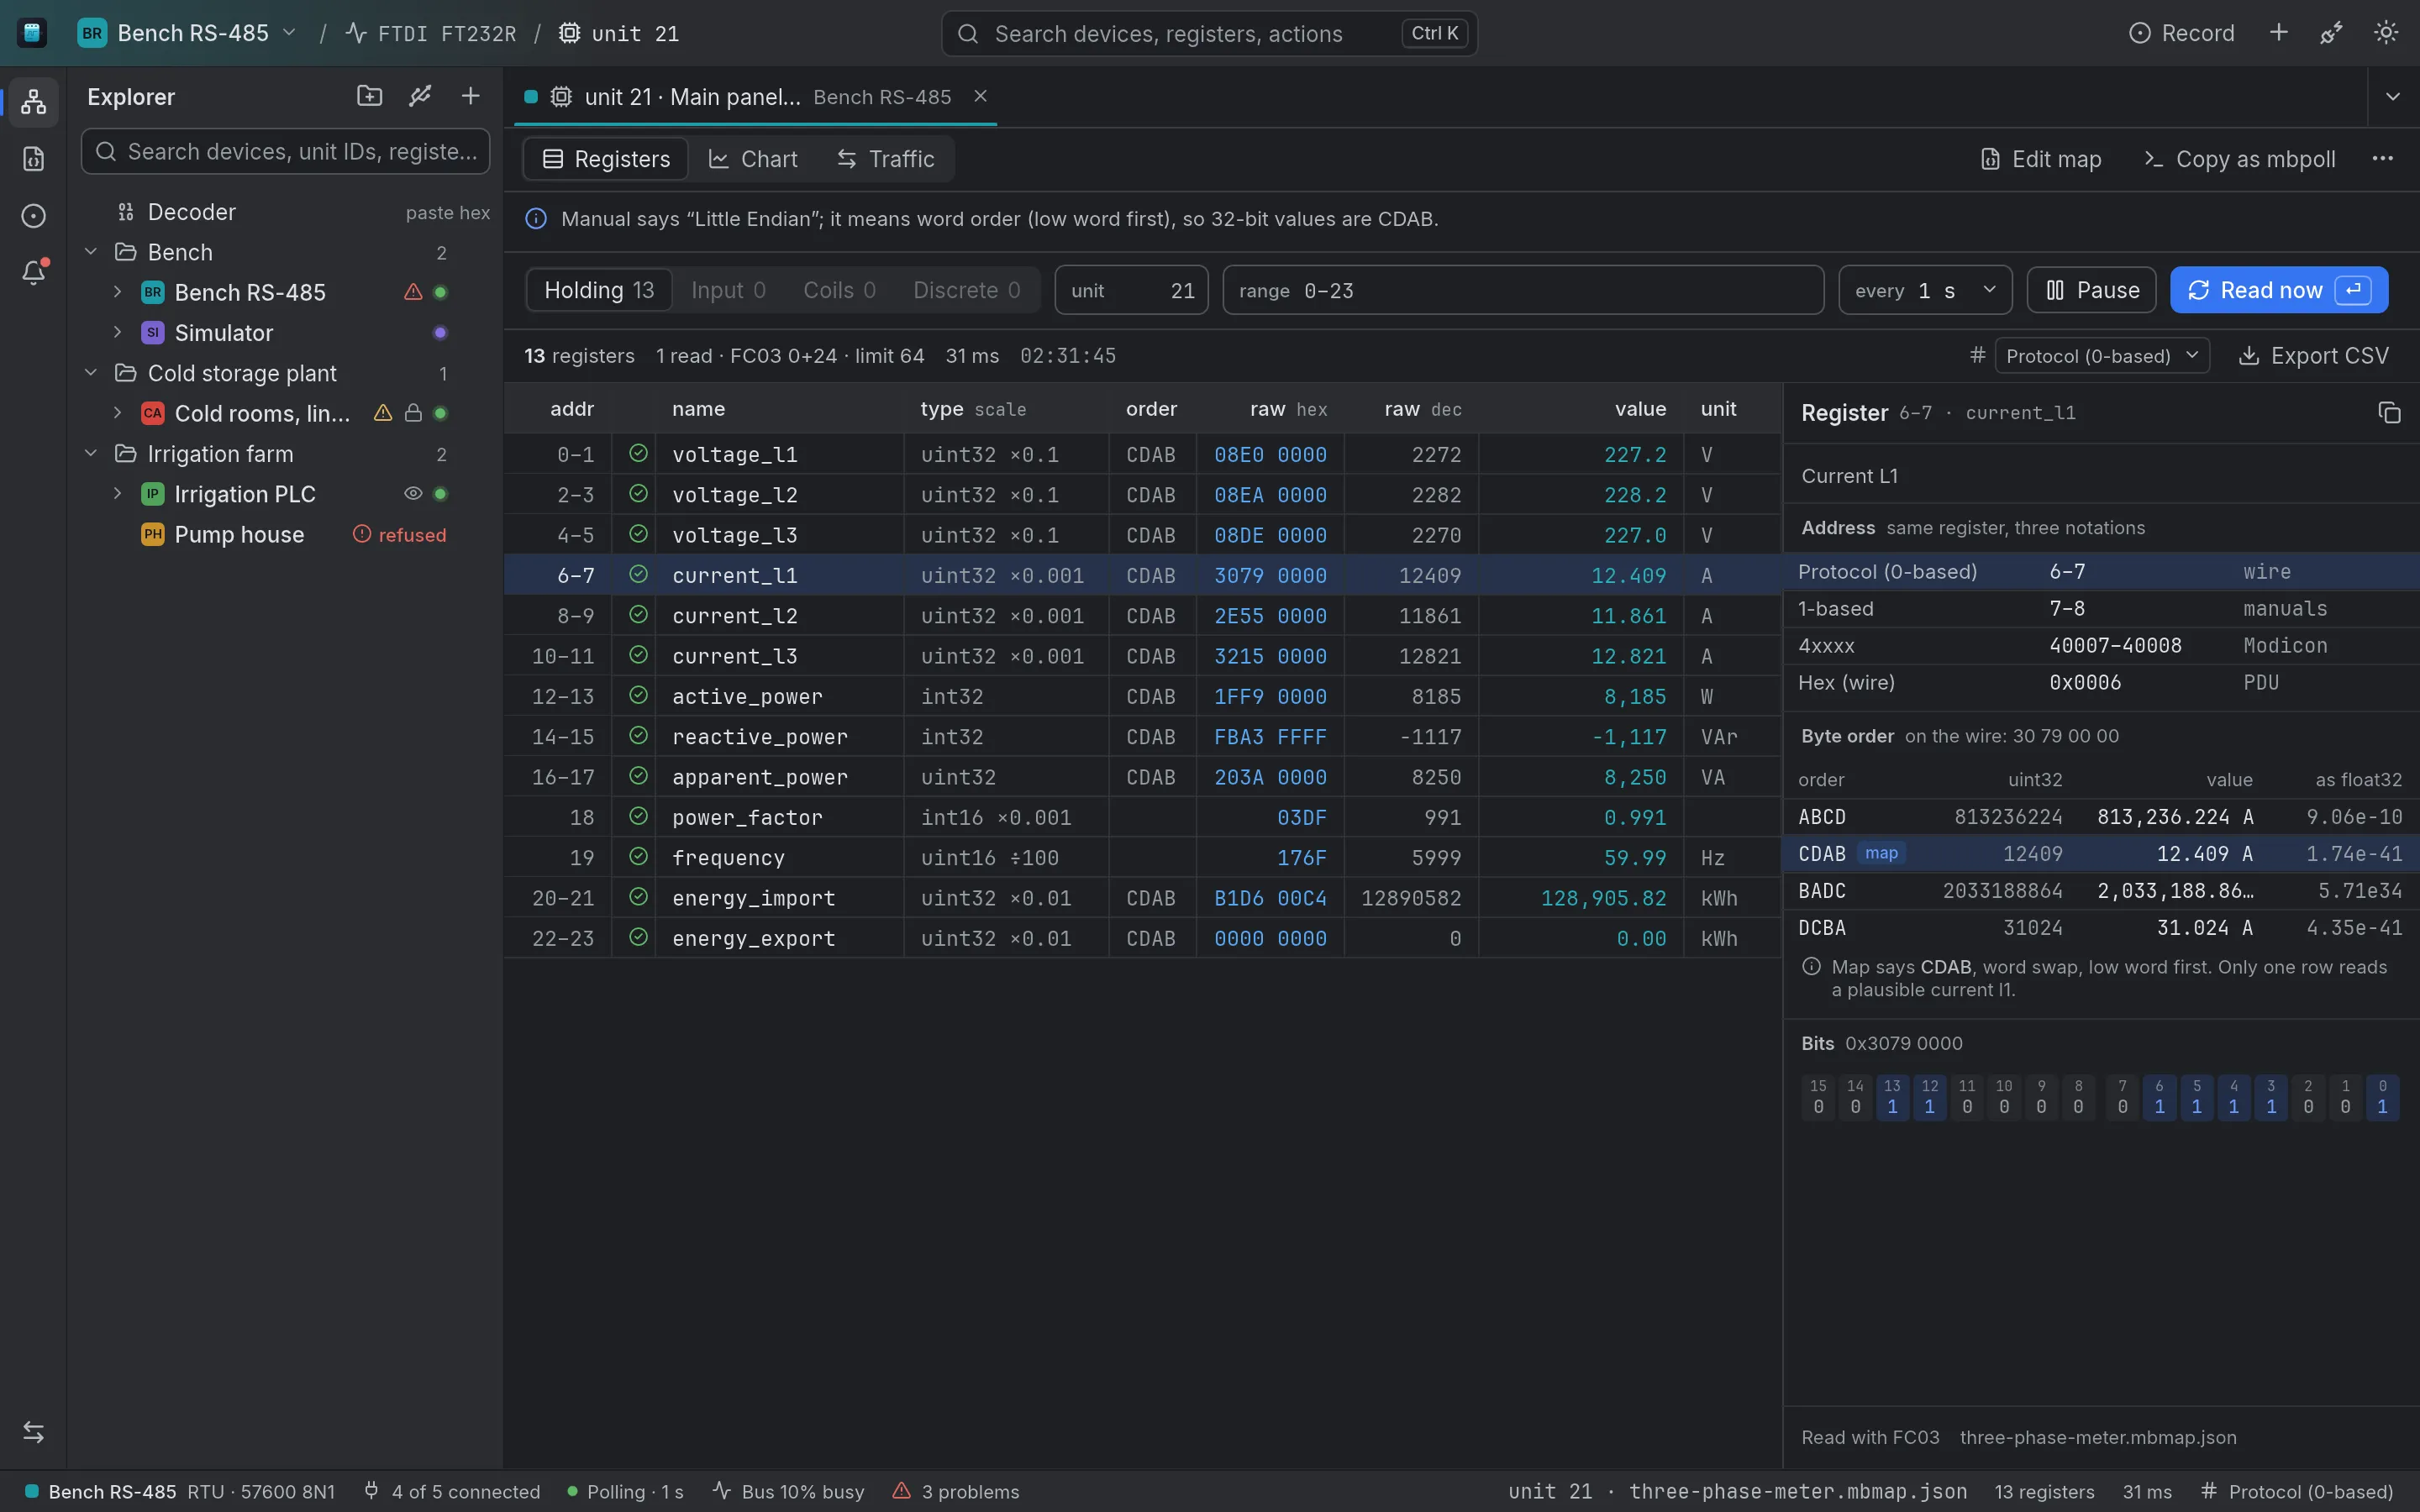Expand the Simulator tree node

tap(117, 332)
